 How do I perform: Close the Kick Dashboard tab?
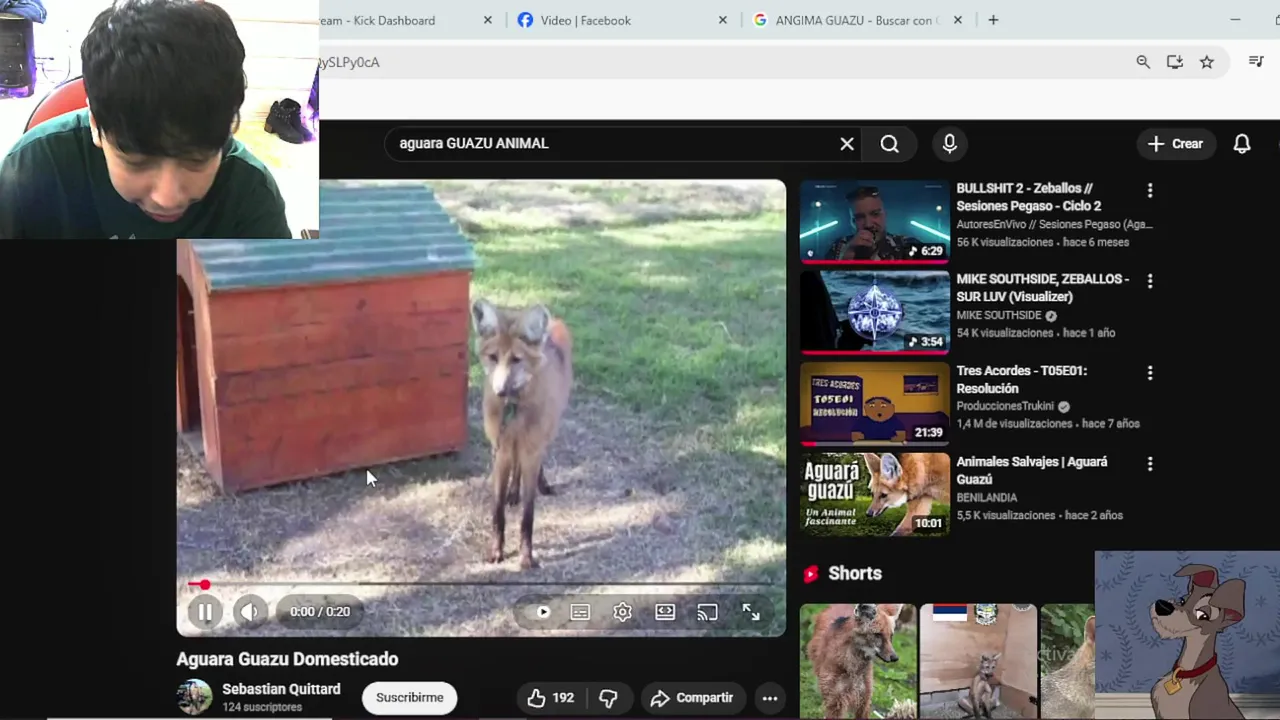coord(488,20)
